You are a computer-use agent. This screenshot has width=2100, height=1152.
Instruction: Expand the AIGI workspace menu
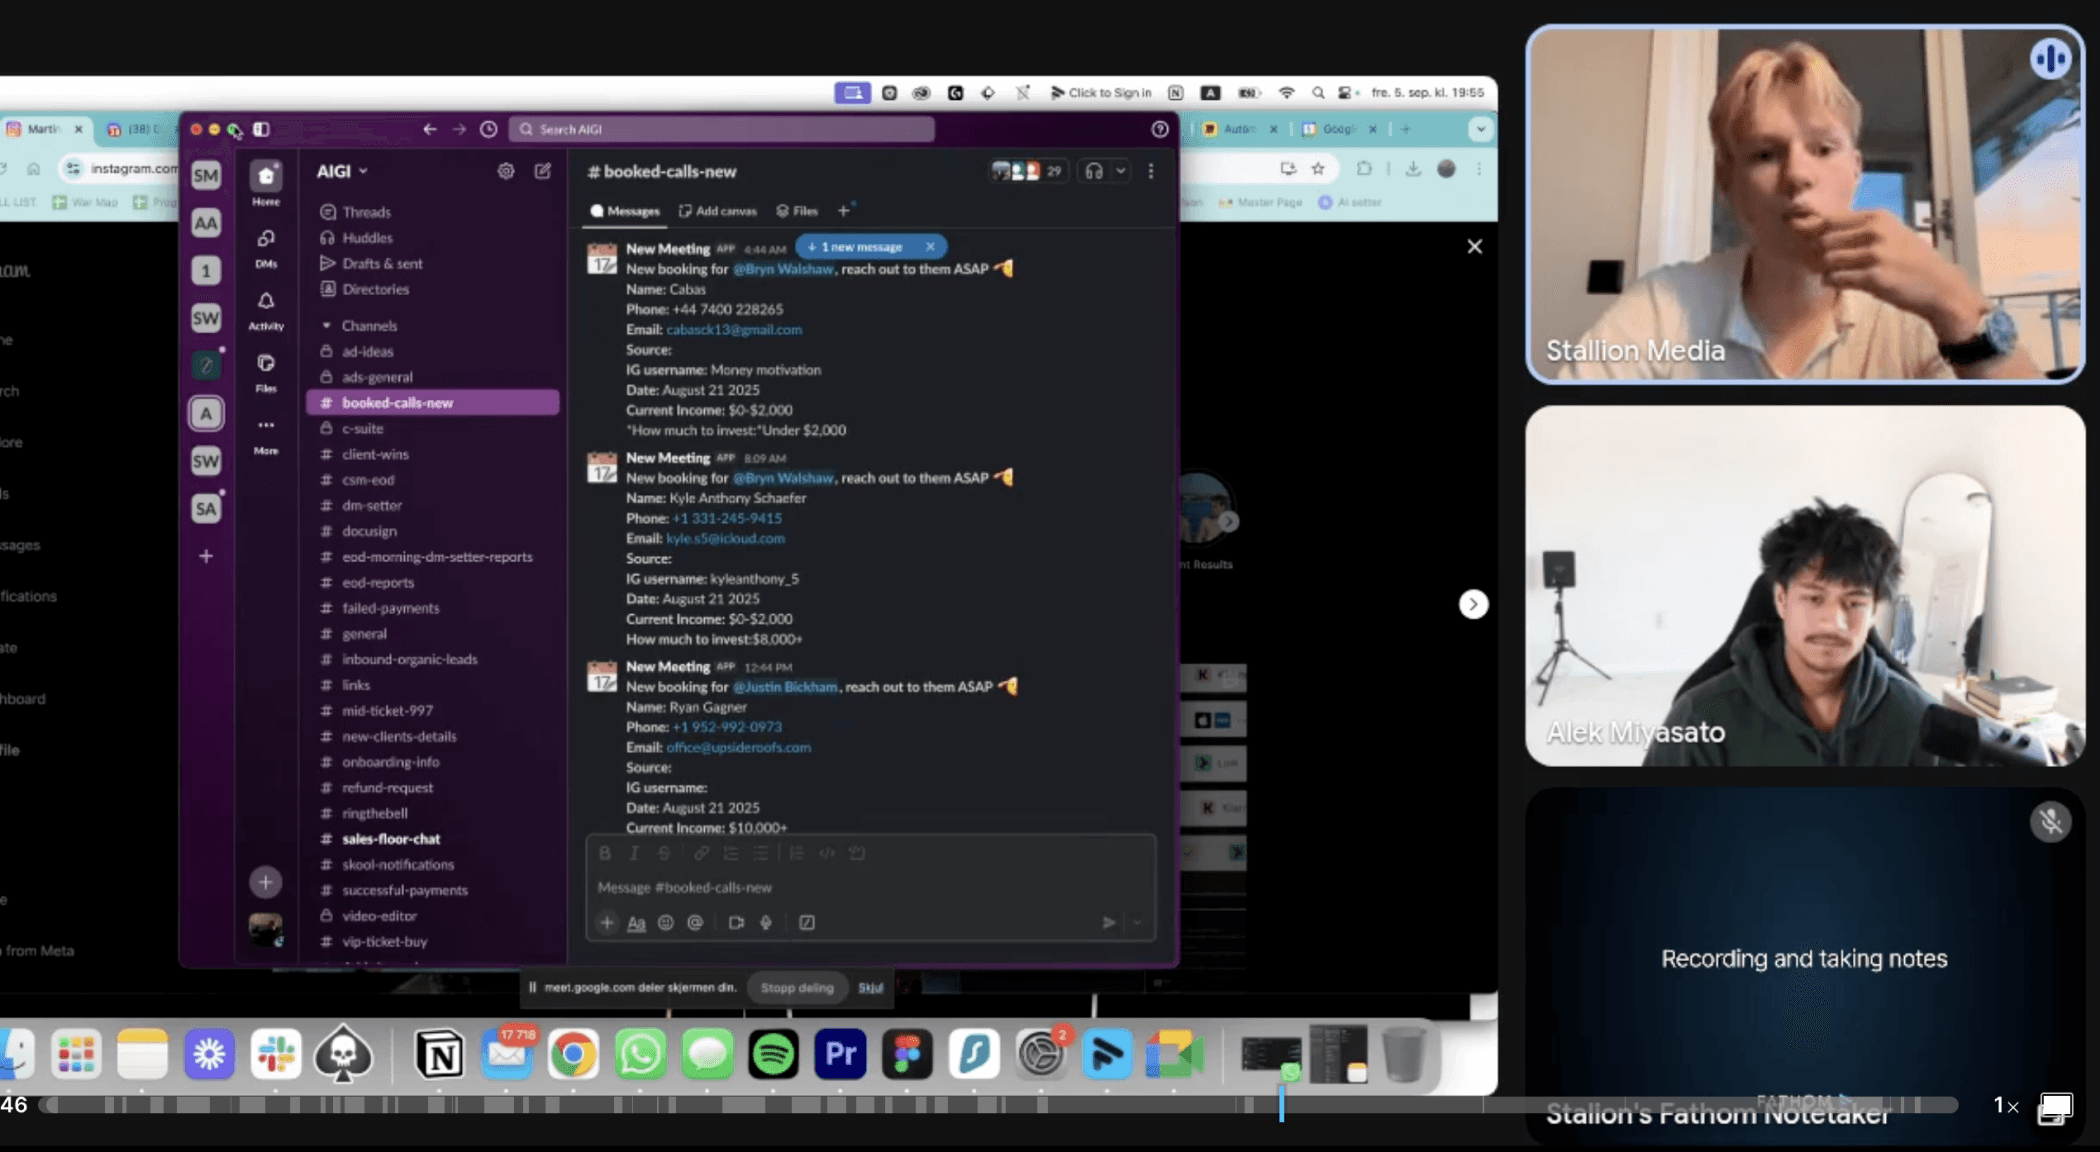[342, 171]
